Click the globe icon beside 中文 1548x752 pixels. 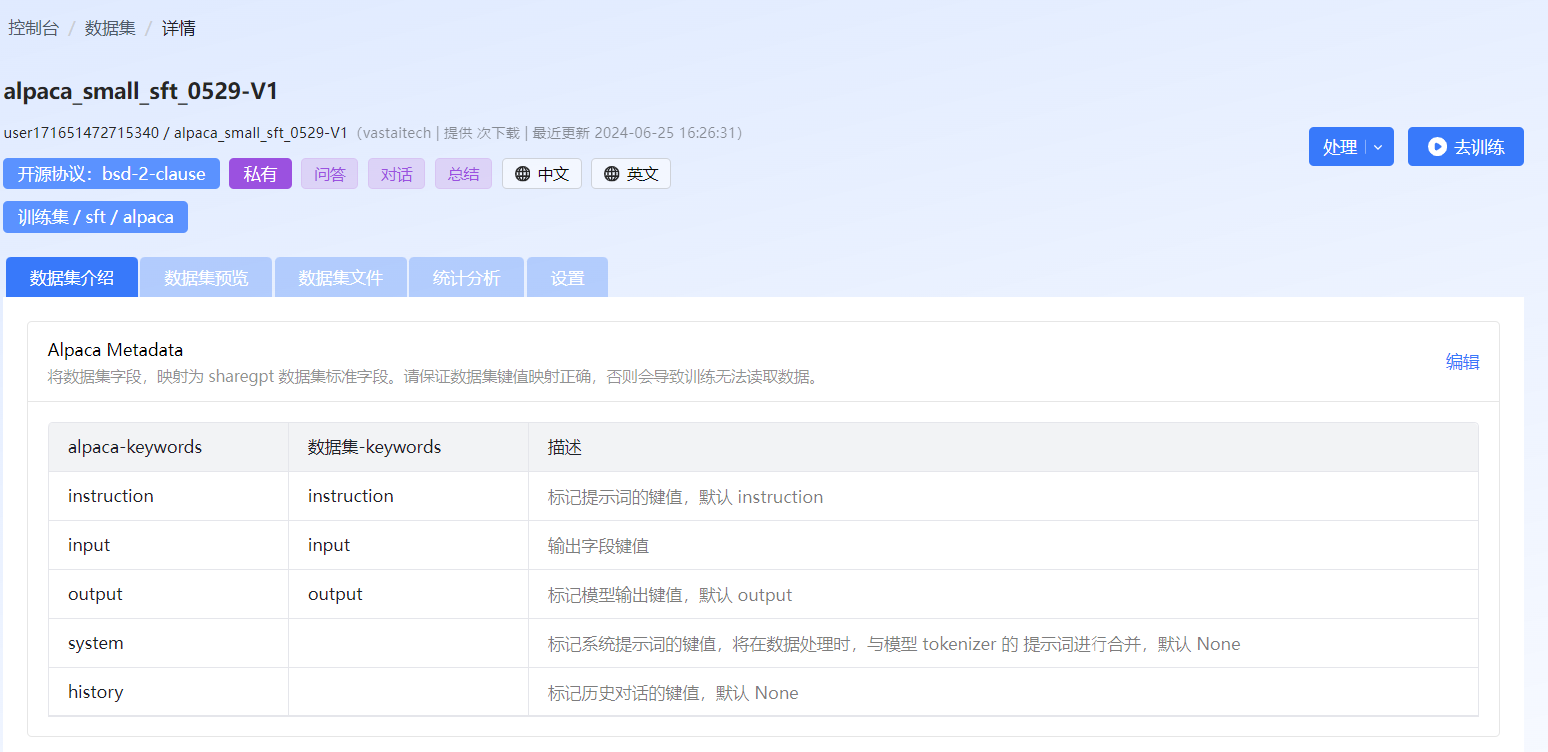pos(522,174)
